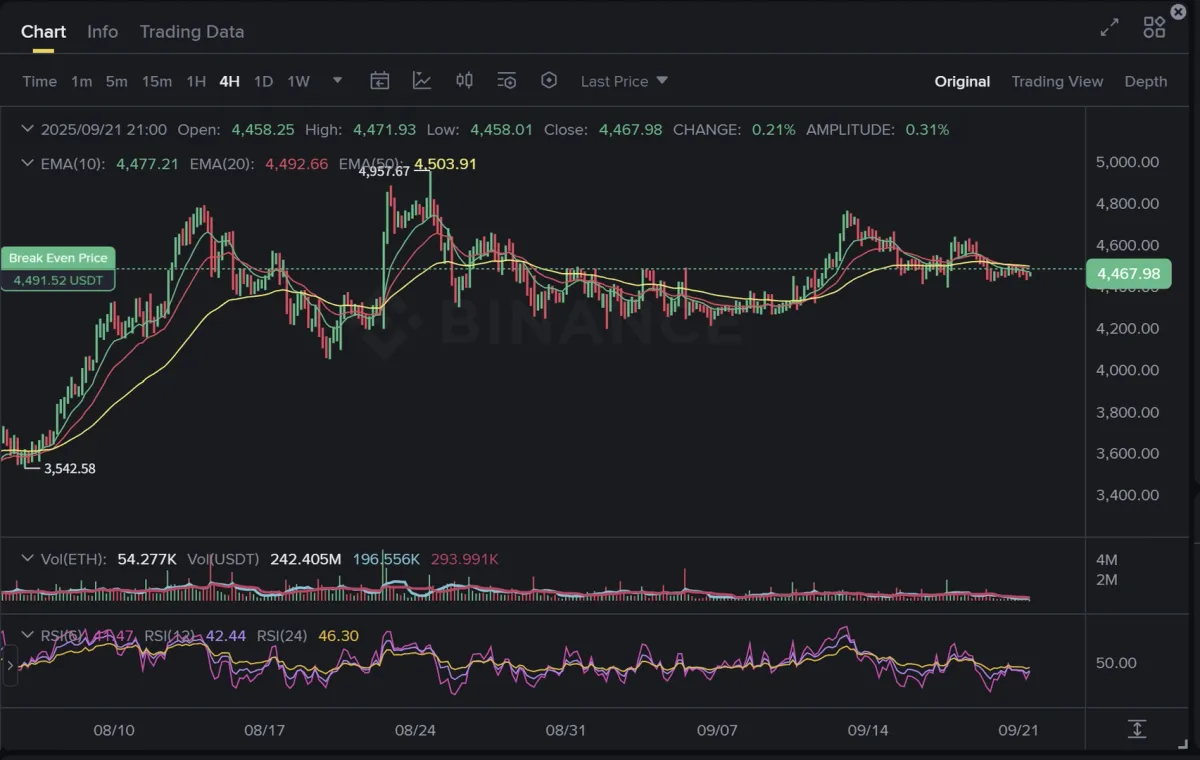Screen dimensions: 1200x760
Task: Click the EMA(50) value 4,503.91
Action: tap(445, 163)
